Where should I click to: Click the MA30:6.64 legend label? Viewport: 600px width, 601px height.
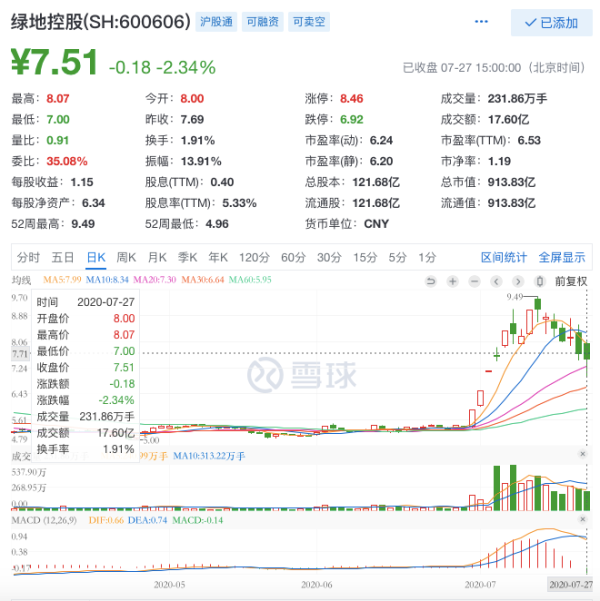click(x=202, y=280)
